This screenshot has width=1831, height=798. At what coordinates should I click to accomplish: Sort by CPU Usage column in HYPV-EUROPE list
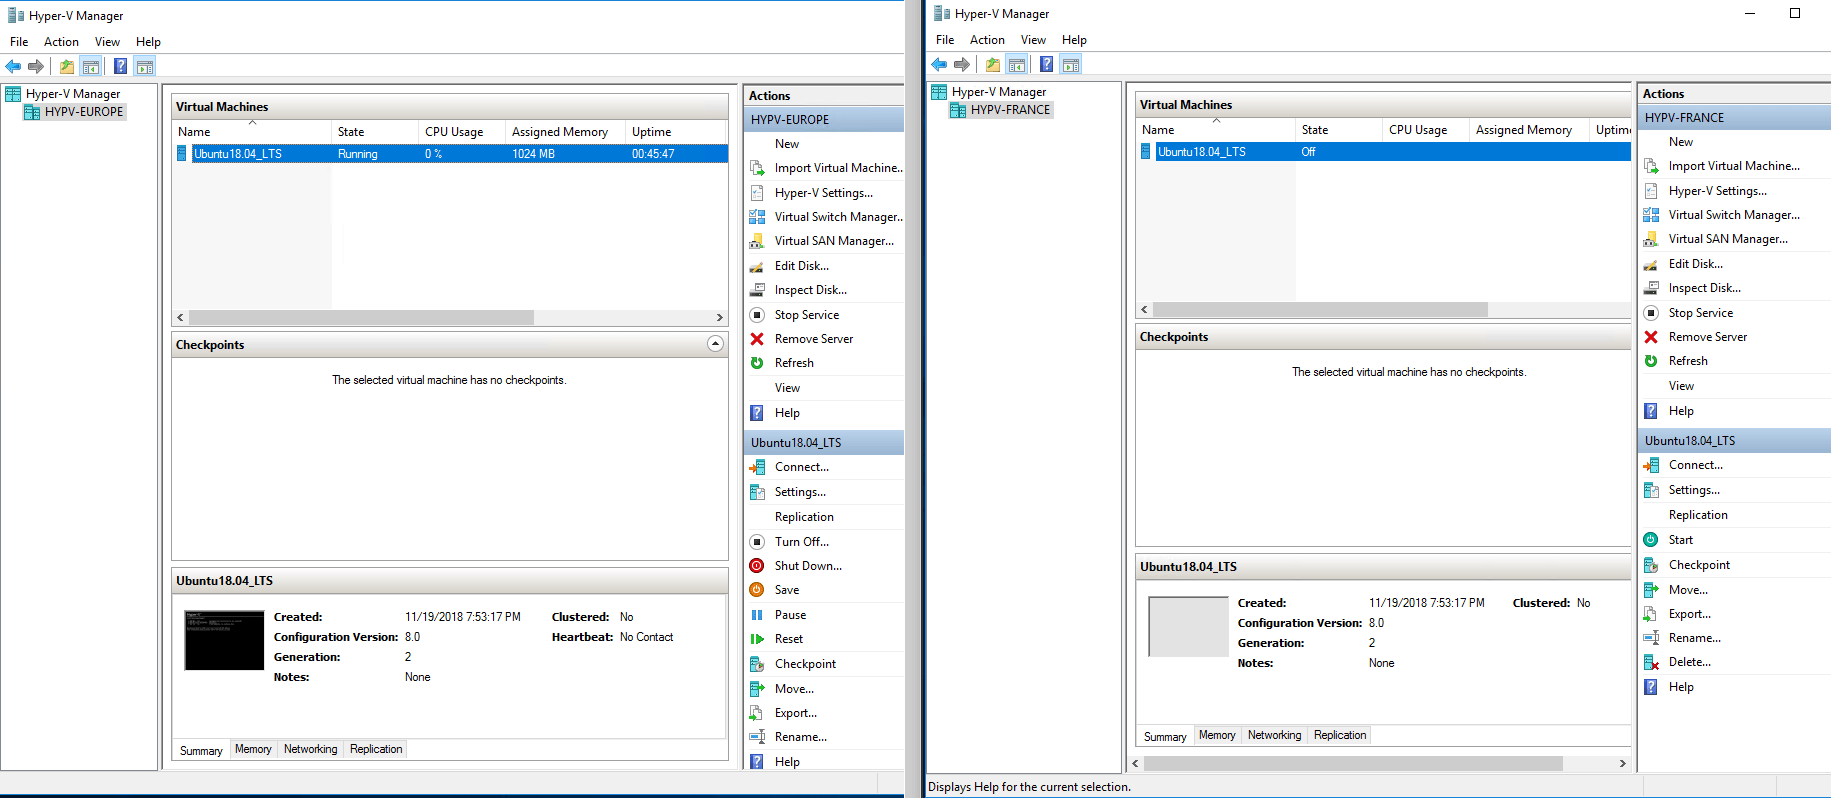click(x=462, y=132)
